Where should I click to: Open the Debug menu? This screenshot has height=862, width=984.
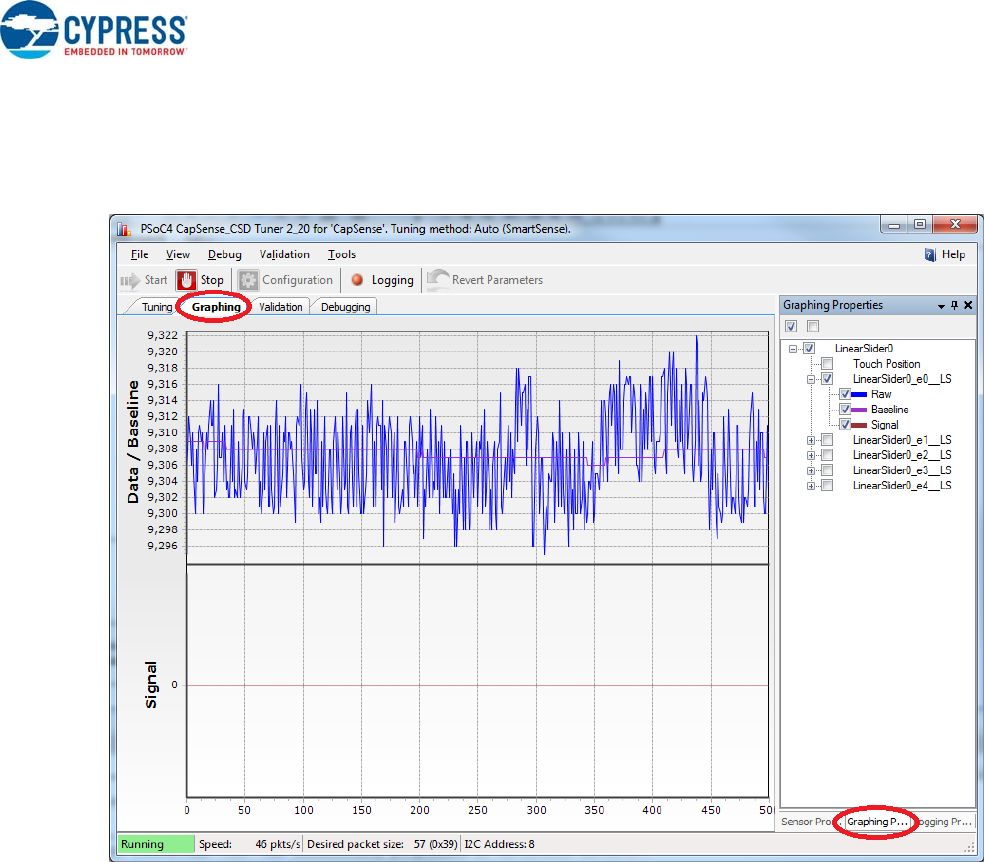[x=224, y=255]
